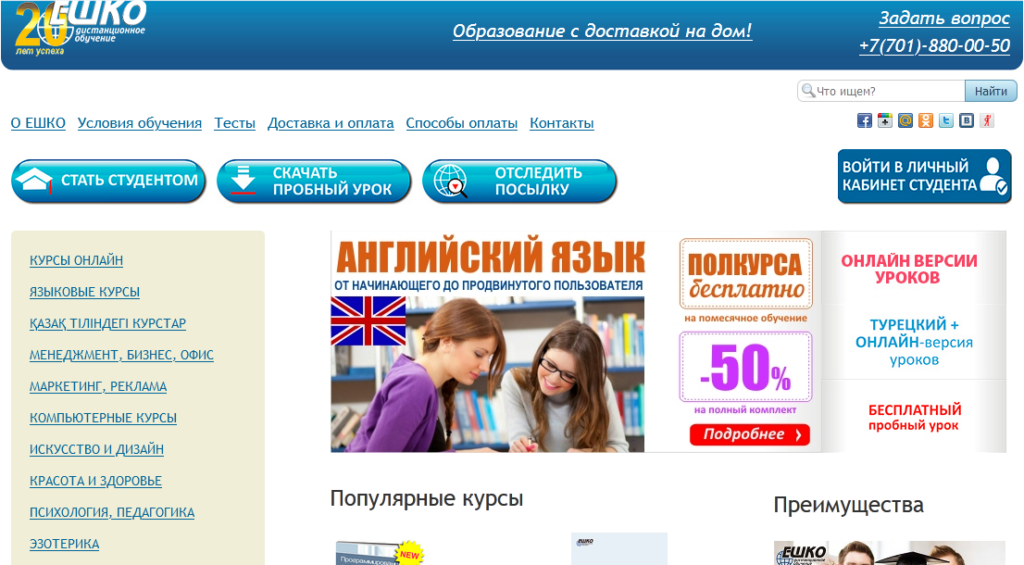
Task: Open the 'Условия обучения' menu item
Action: [x=140, y=123]
